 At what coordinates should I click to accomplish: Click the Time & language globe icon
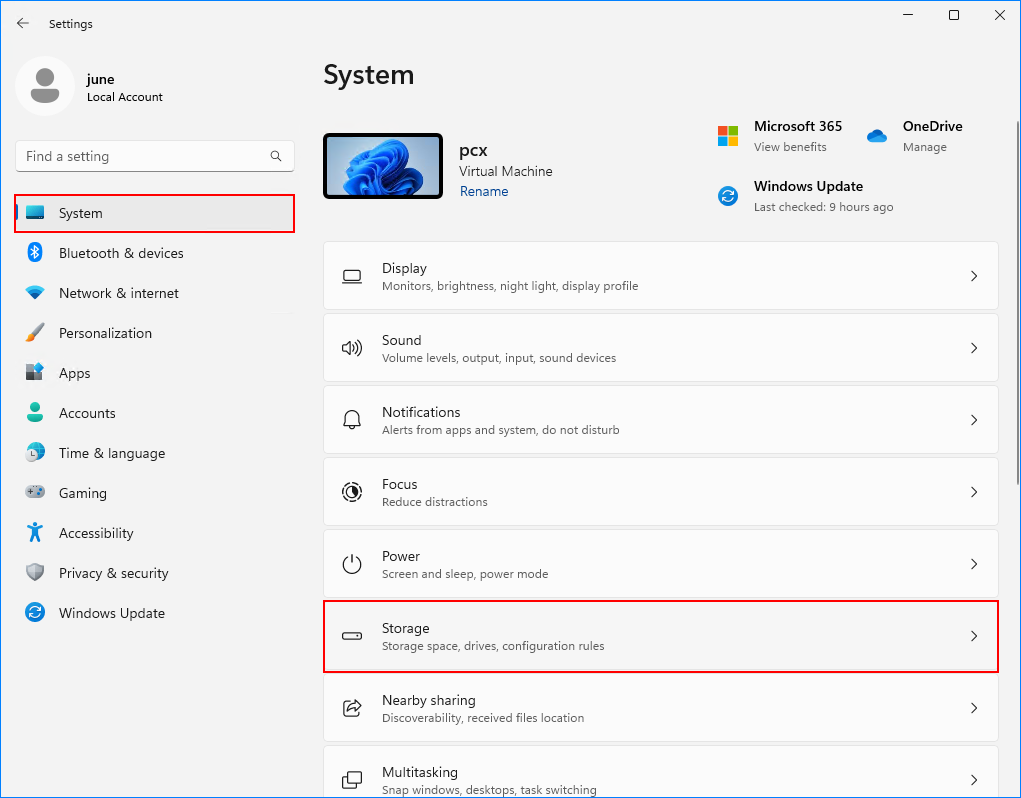click(35, 452)
